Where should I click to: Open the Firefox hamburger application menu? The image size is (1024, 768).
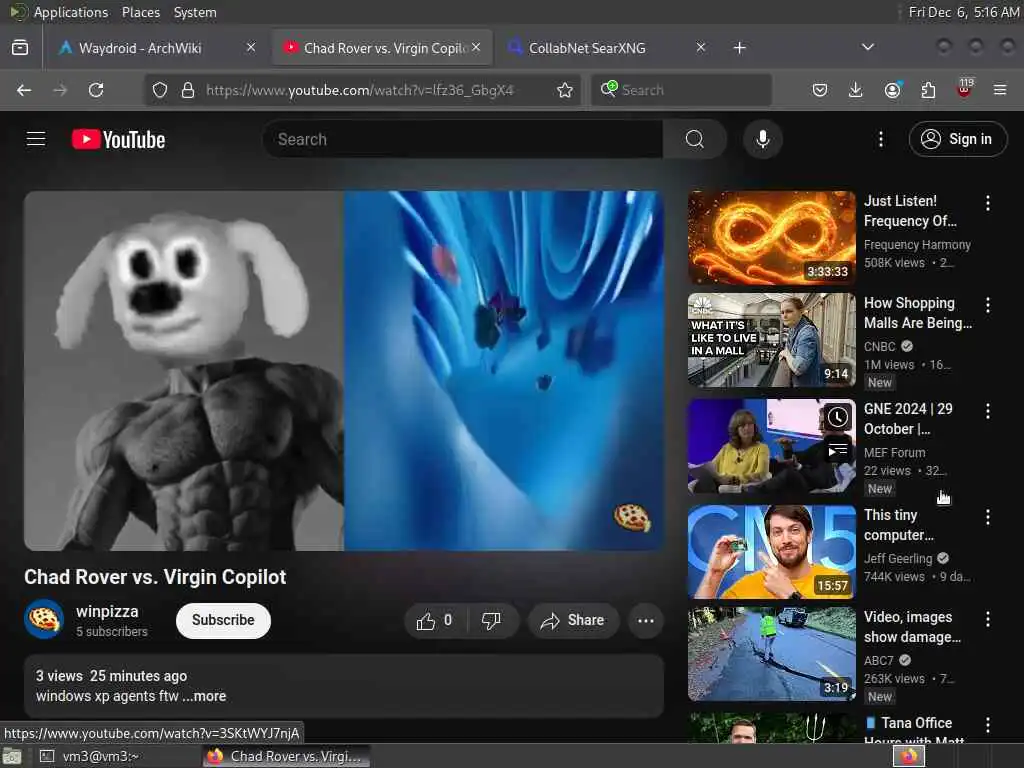point(1000,90)
